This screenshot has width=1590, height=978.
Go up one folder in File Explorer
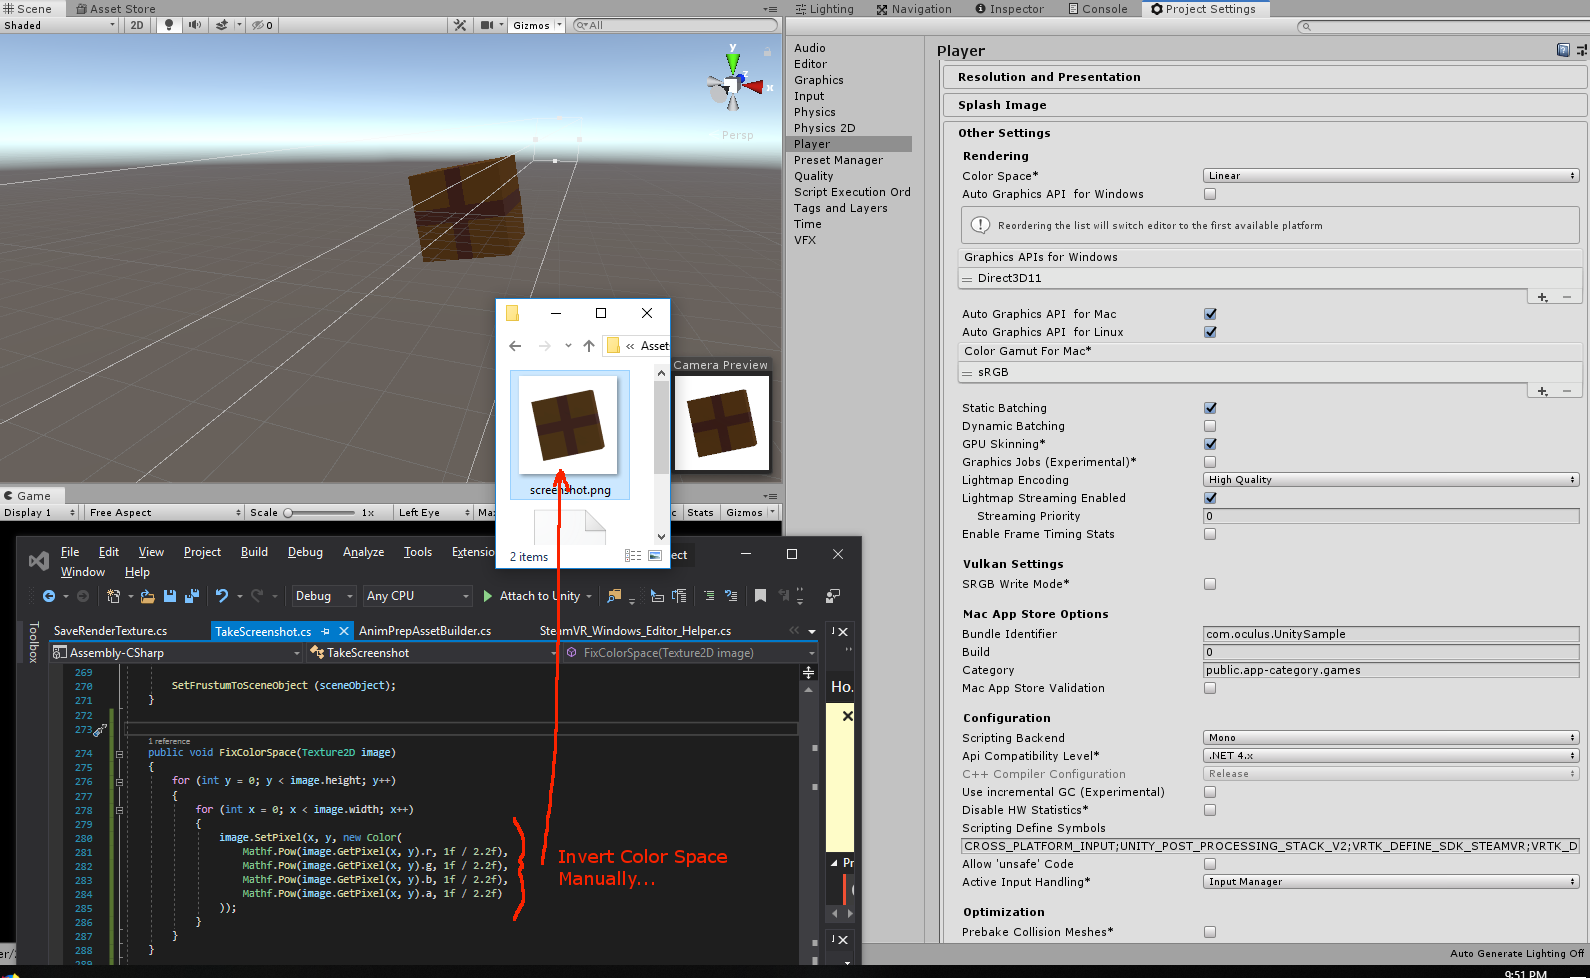tap(589, 346)
